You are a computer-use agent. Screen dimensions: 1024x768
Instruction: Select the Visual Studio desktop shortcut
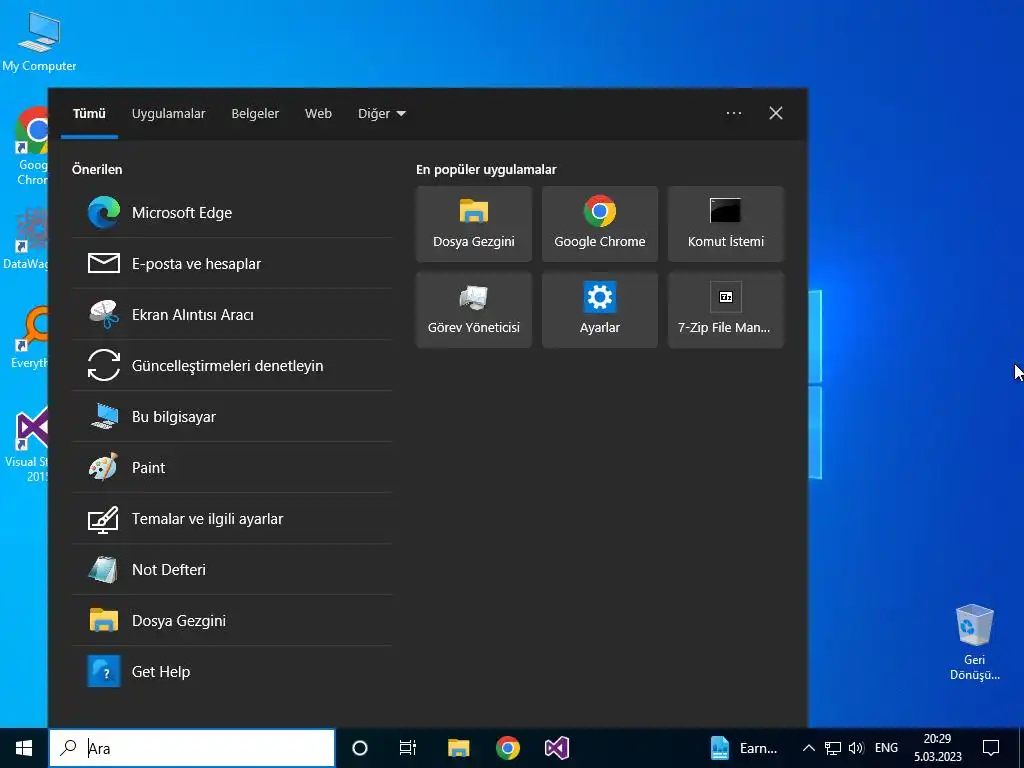[x=29, y=444]
